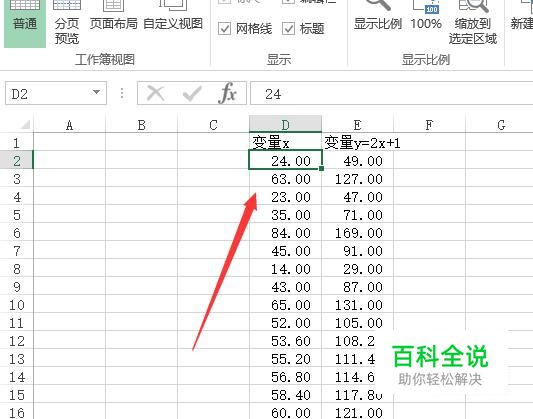Open 显示比例 zoom dialog
533x419 pixels.
click(x=378, y=16)
